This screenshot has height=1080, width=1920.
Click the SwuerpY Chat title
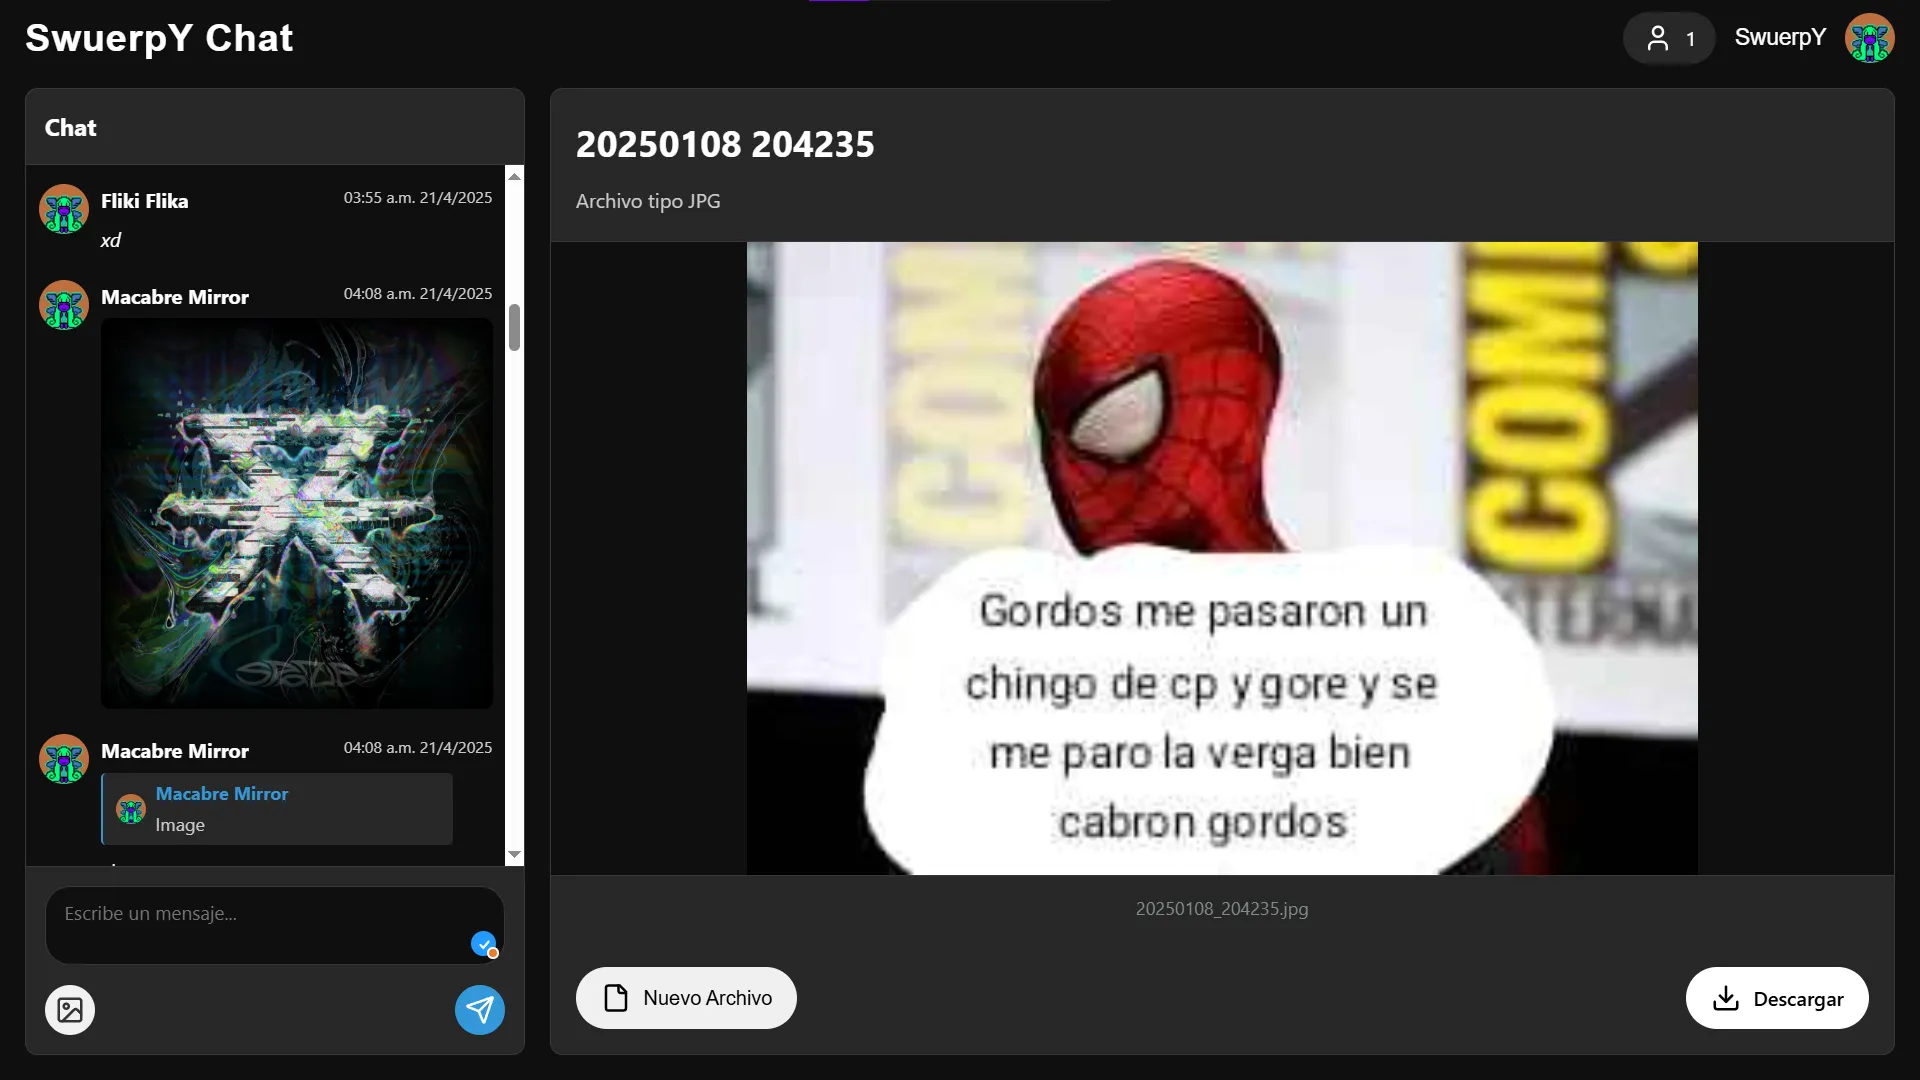tap(159, 38)
